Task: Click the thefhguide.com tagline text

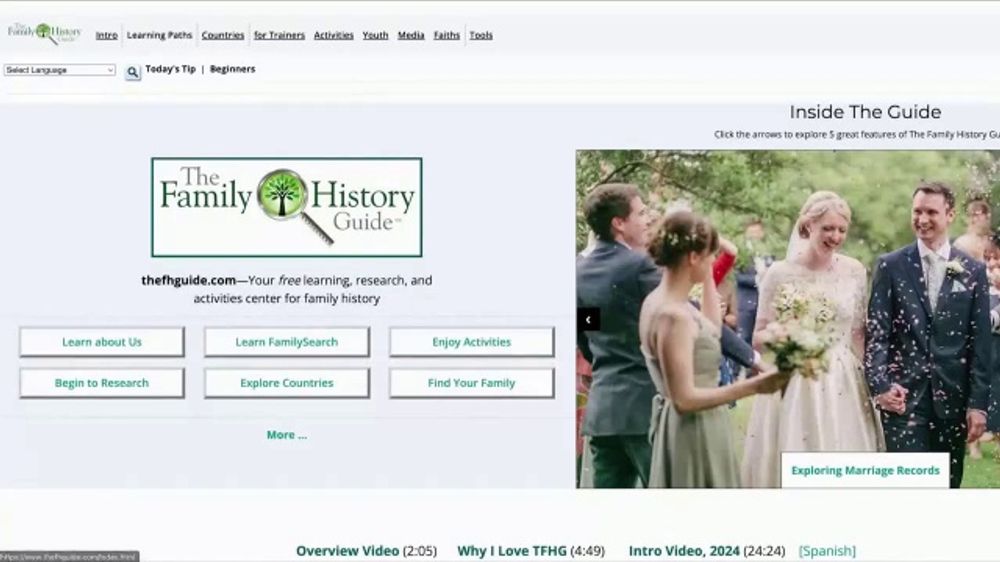Action: pos(286,289)
